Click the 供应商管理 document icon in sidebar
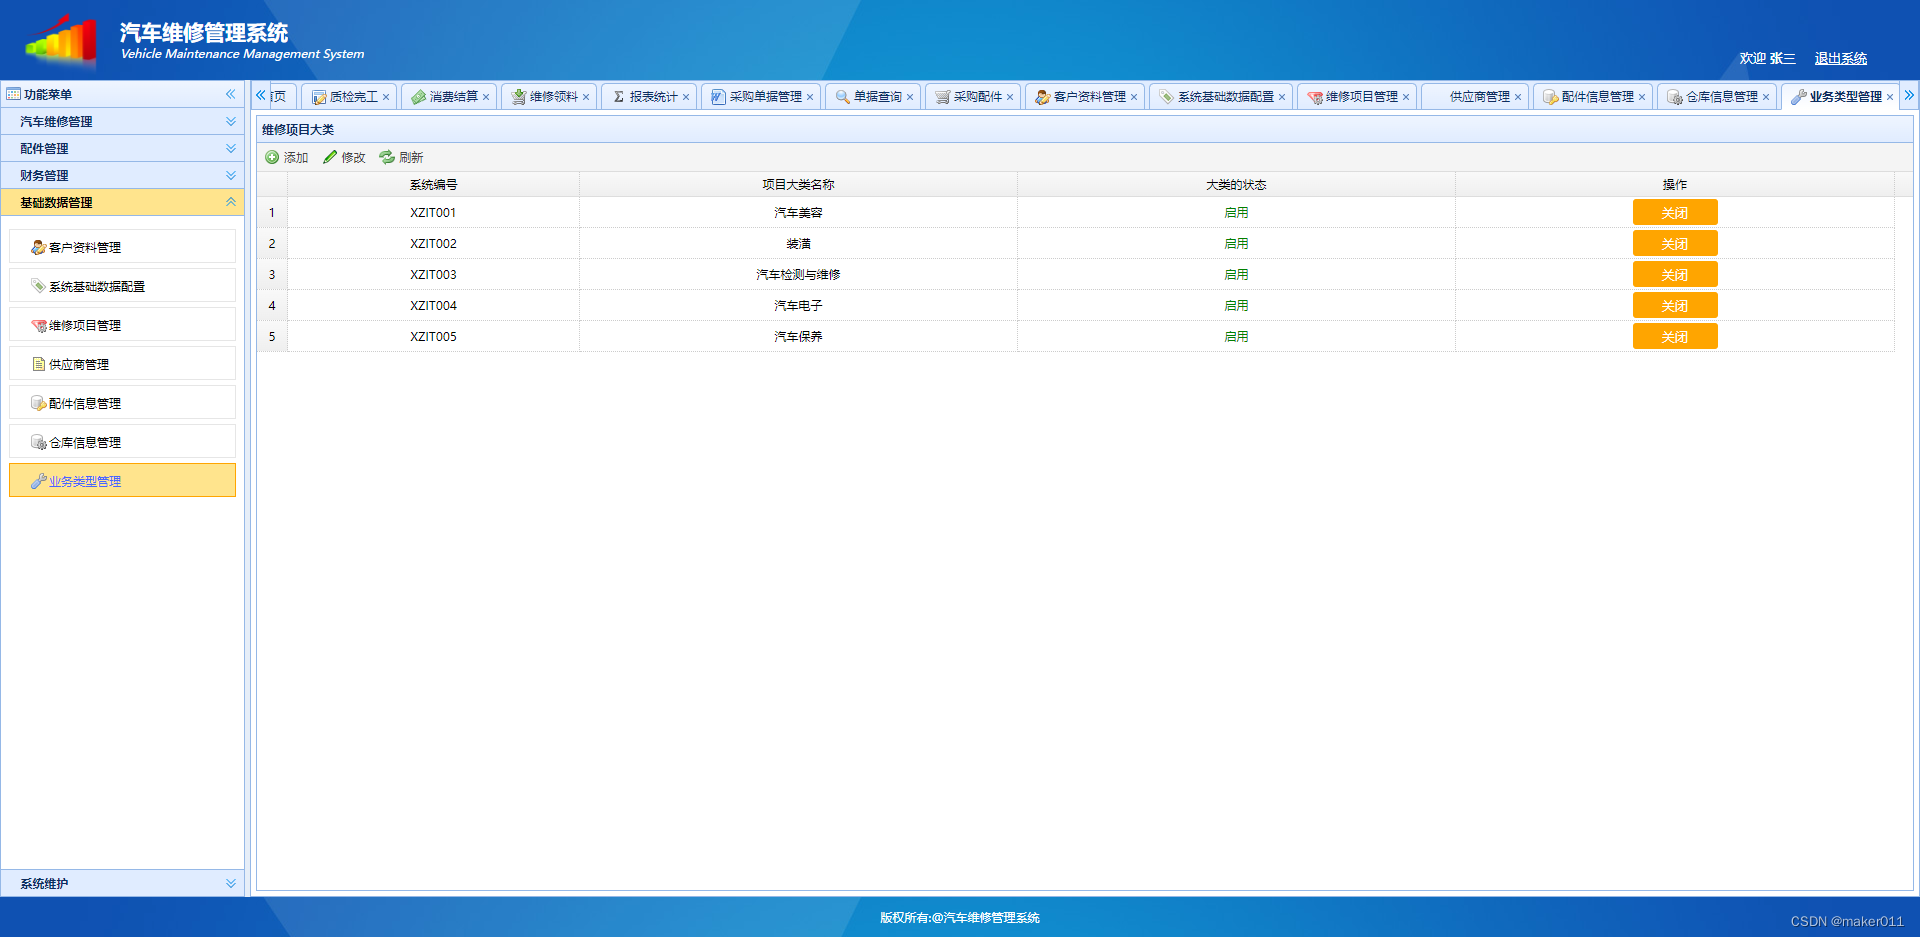Viewport: 1920px width, 937px height. 38,364
